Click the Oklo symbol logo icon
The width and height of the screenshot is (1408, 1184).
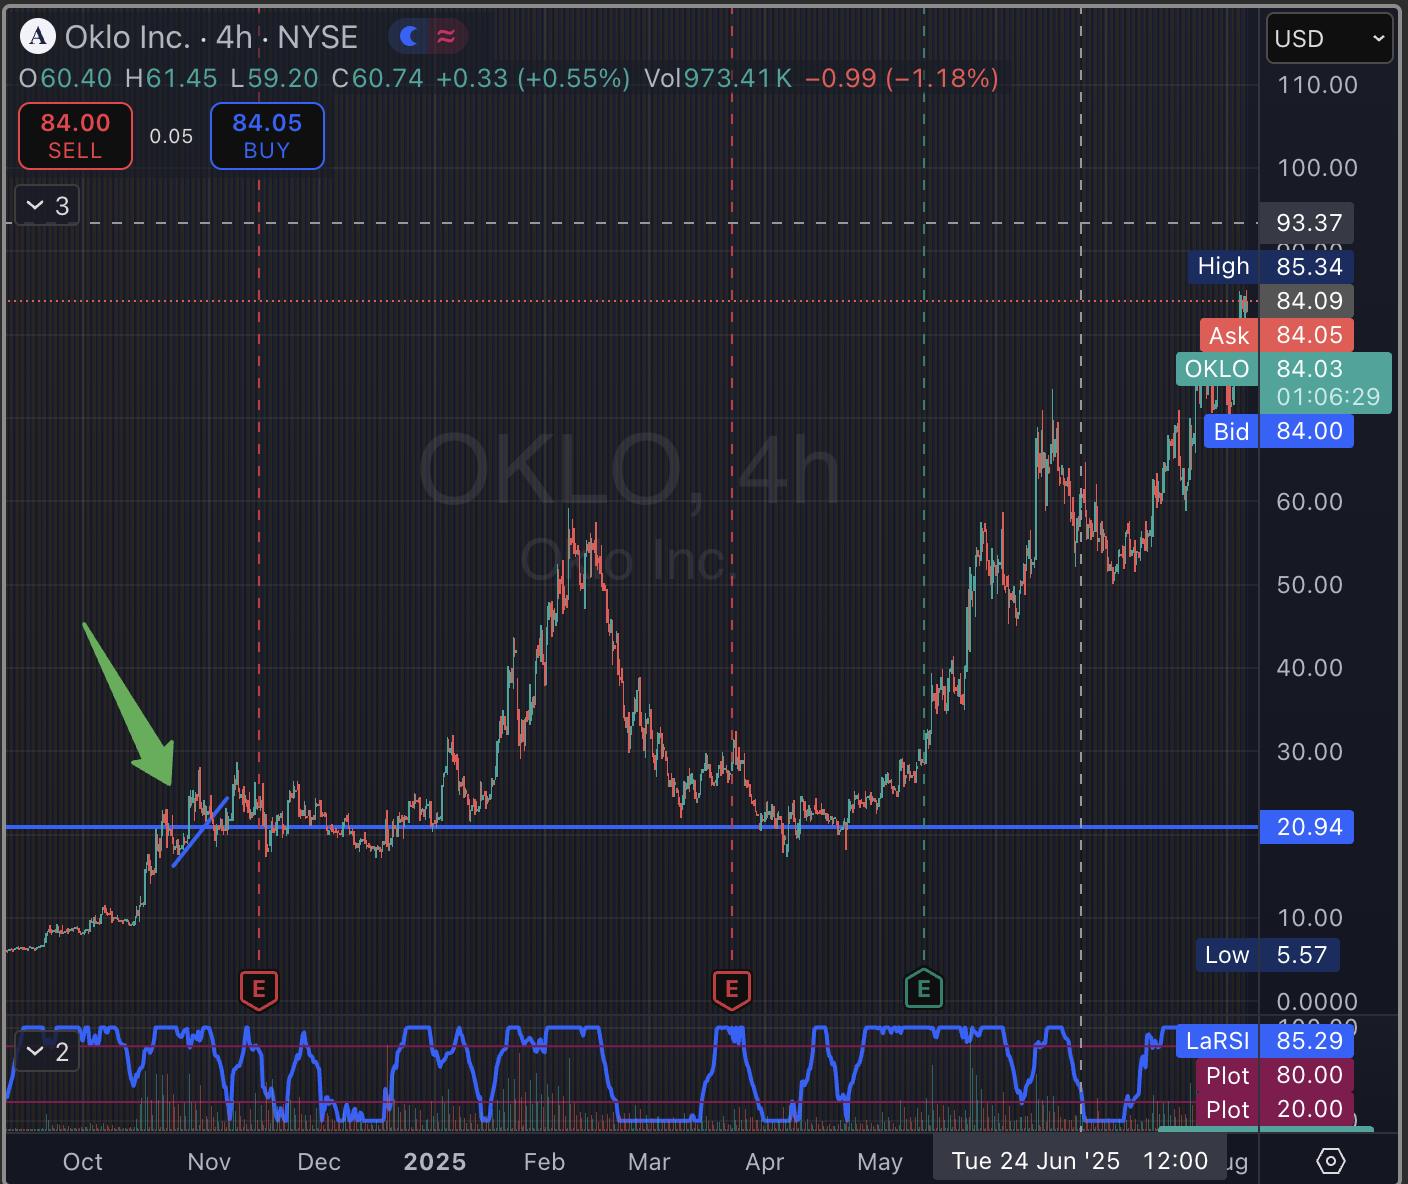point(38,37)
